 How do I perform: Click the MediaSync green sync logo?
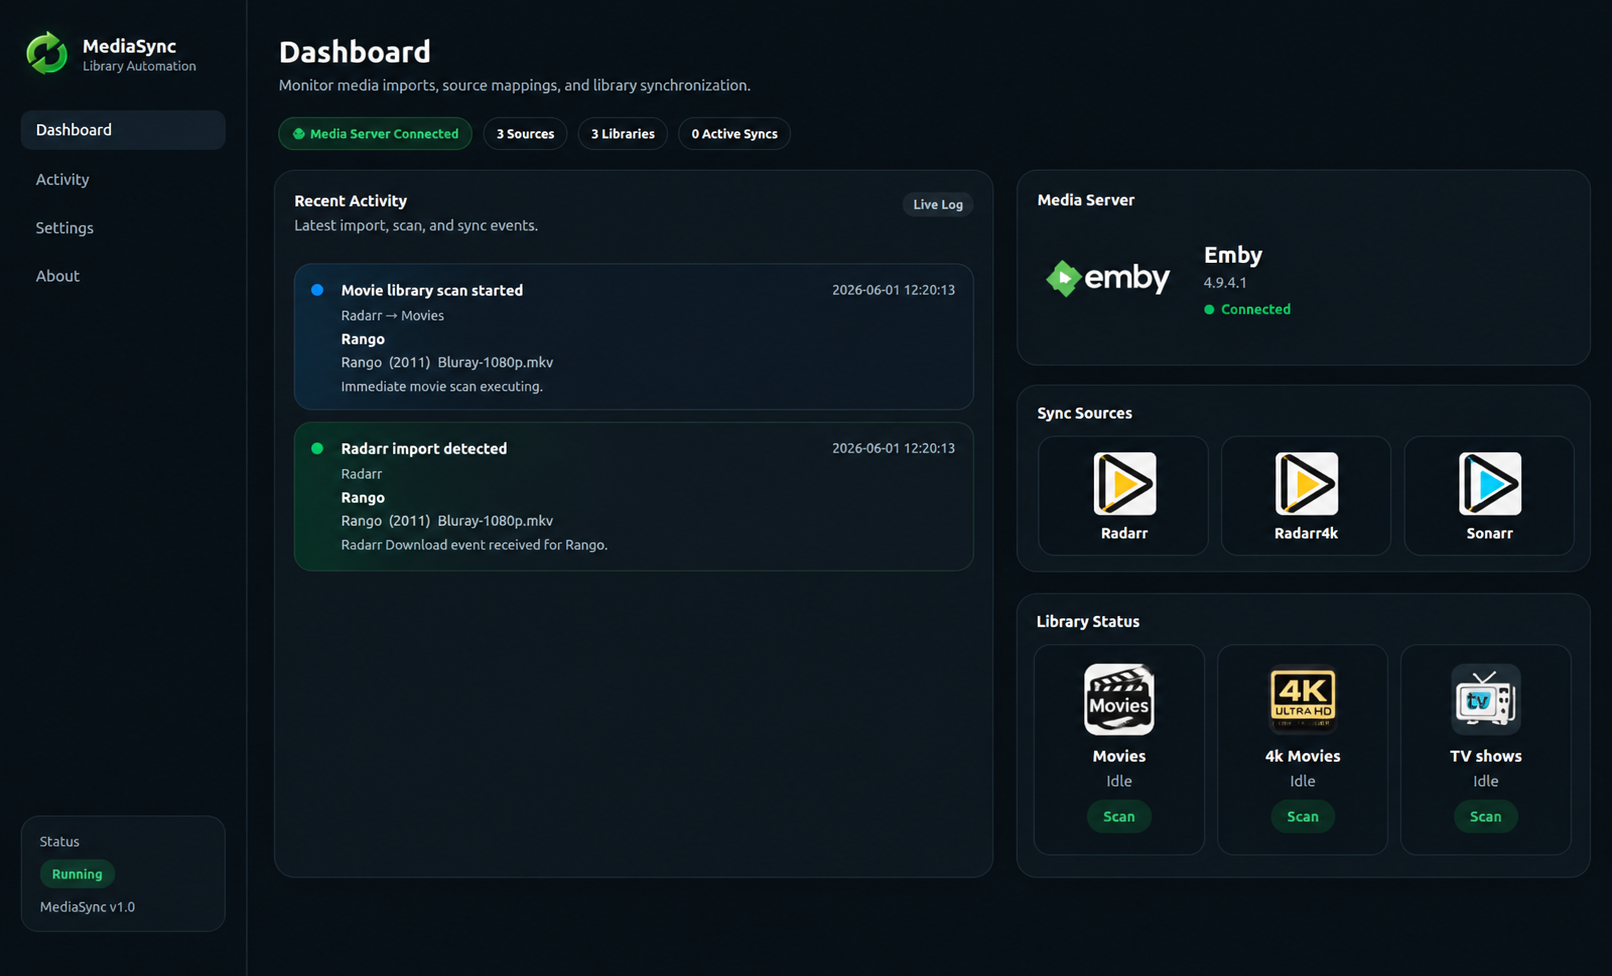[47, 53]
